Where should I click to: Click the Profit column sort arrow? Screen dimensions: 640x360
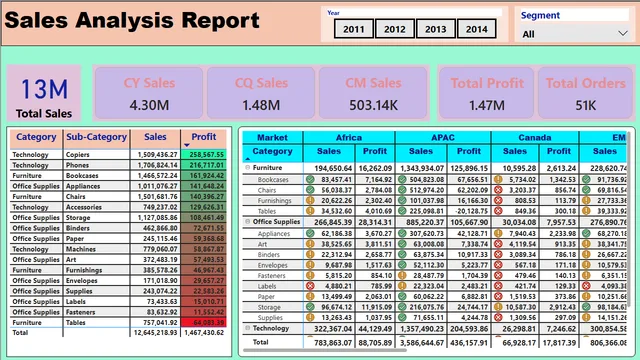pyautogui.click(x=187, y=145)
